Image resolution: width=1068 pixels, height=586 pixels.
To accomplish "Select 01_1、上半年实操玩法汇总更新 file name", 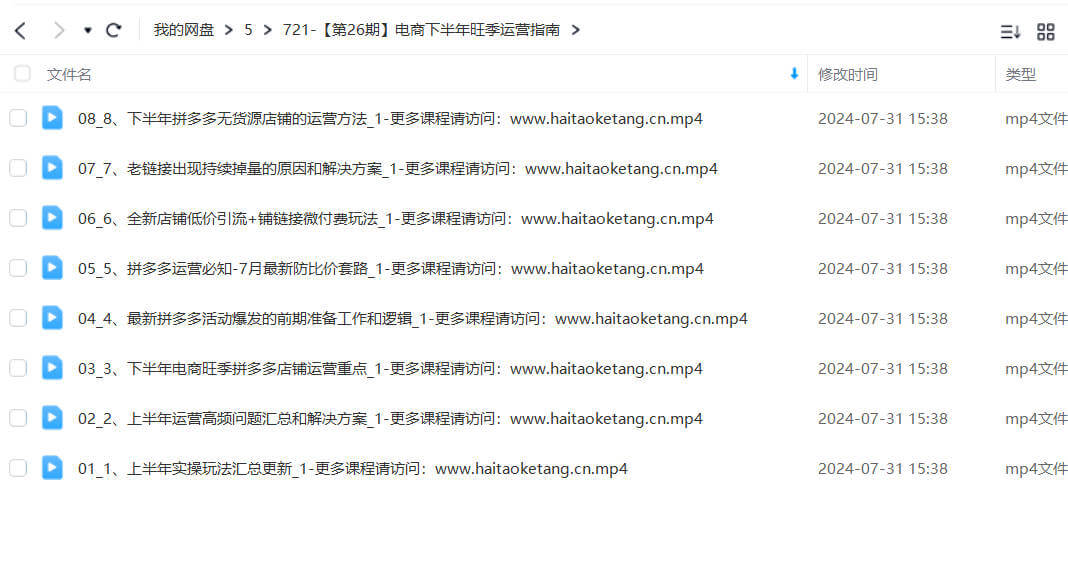I will 353,469.
